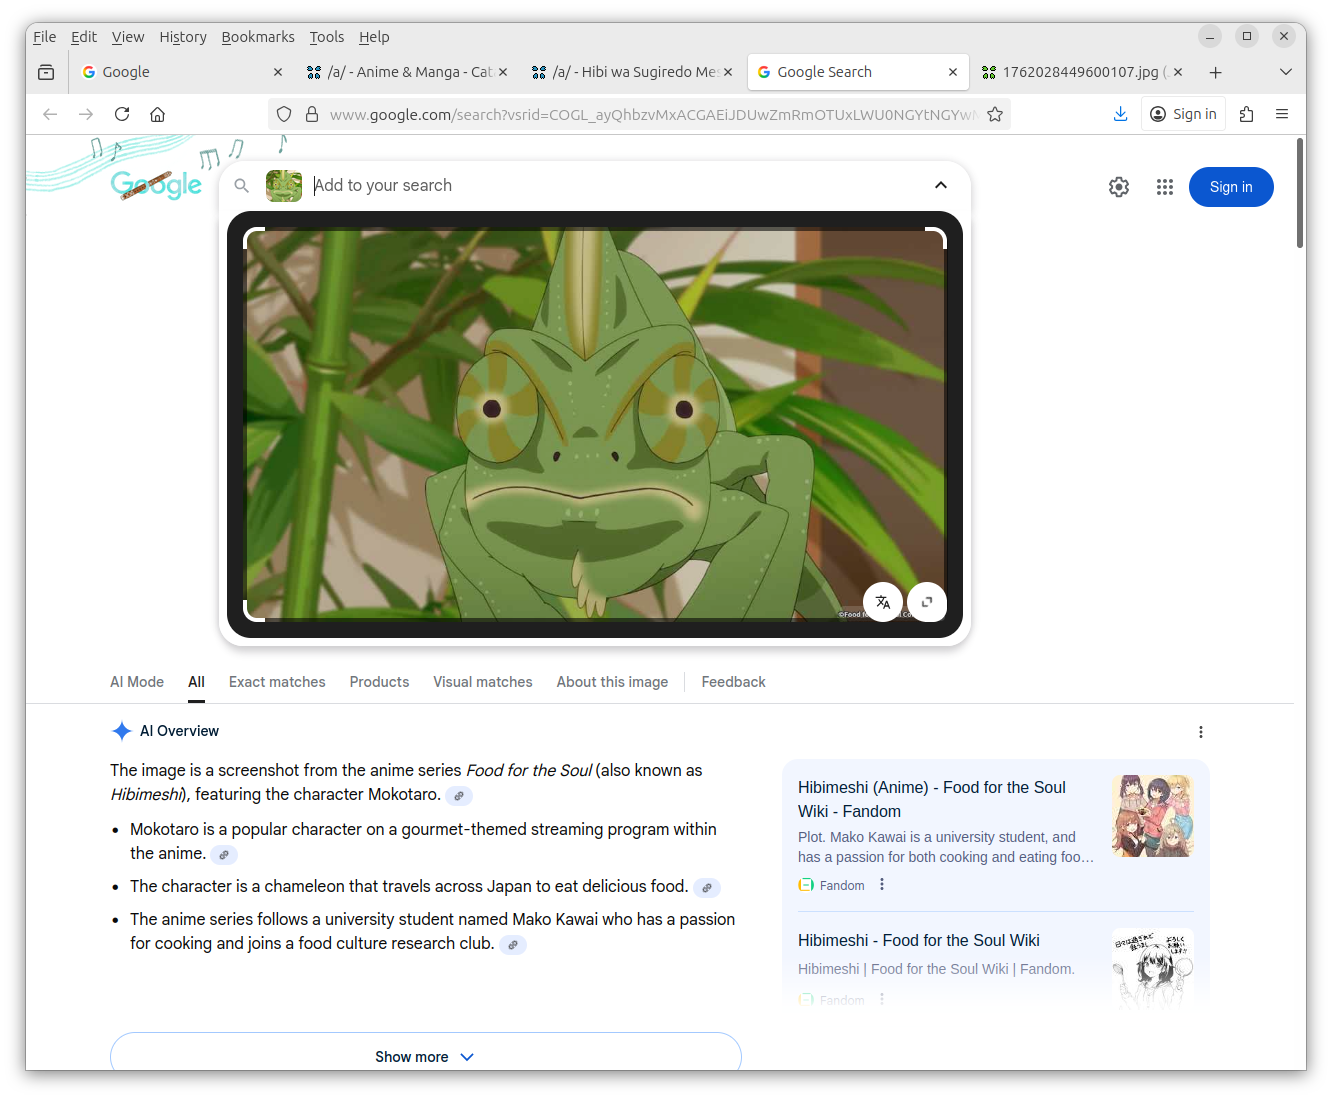The height and width of the screenshot is (1099, 1332).
Task: Select the About this image tab
Action: (x=612, y=682)
